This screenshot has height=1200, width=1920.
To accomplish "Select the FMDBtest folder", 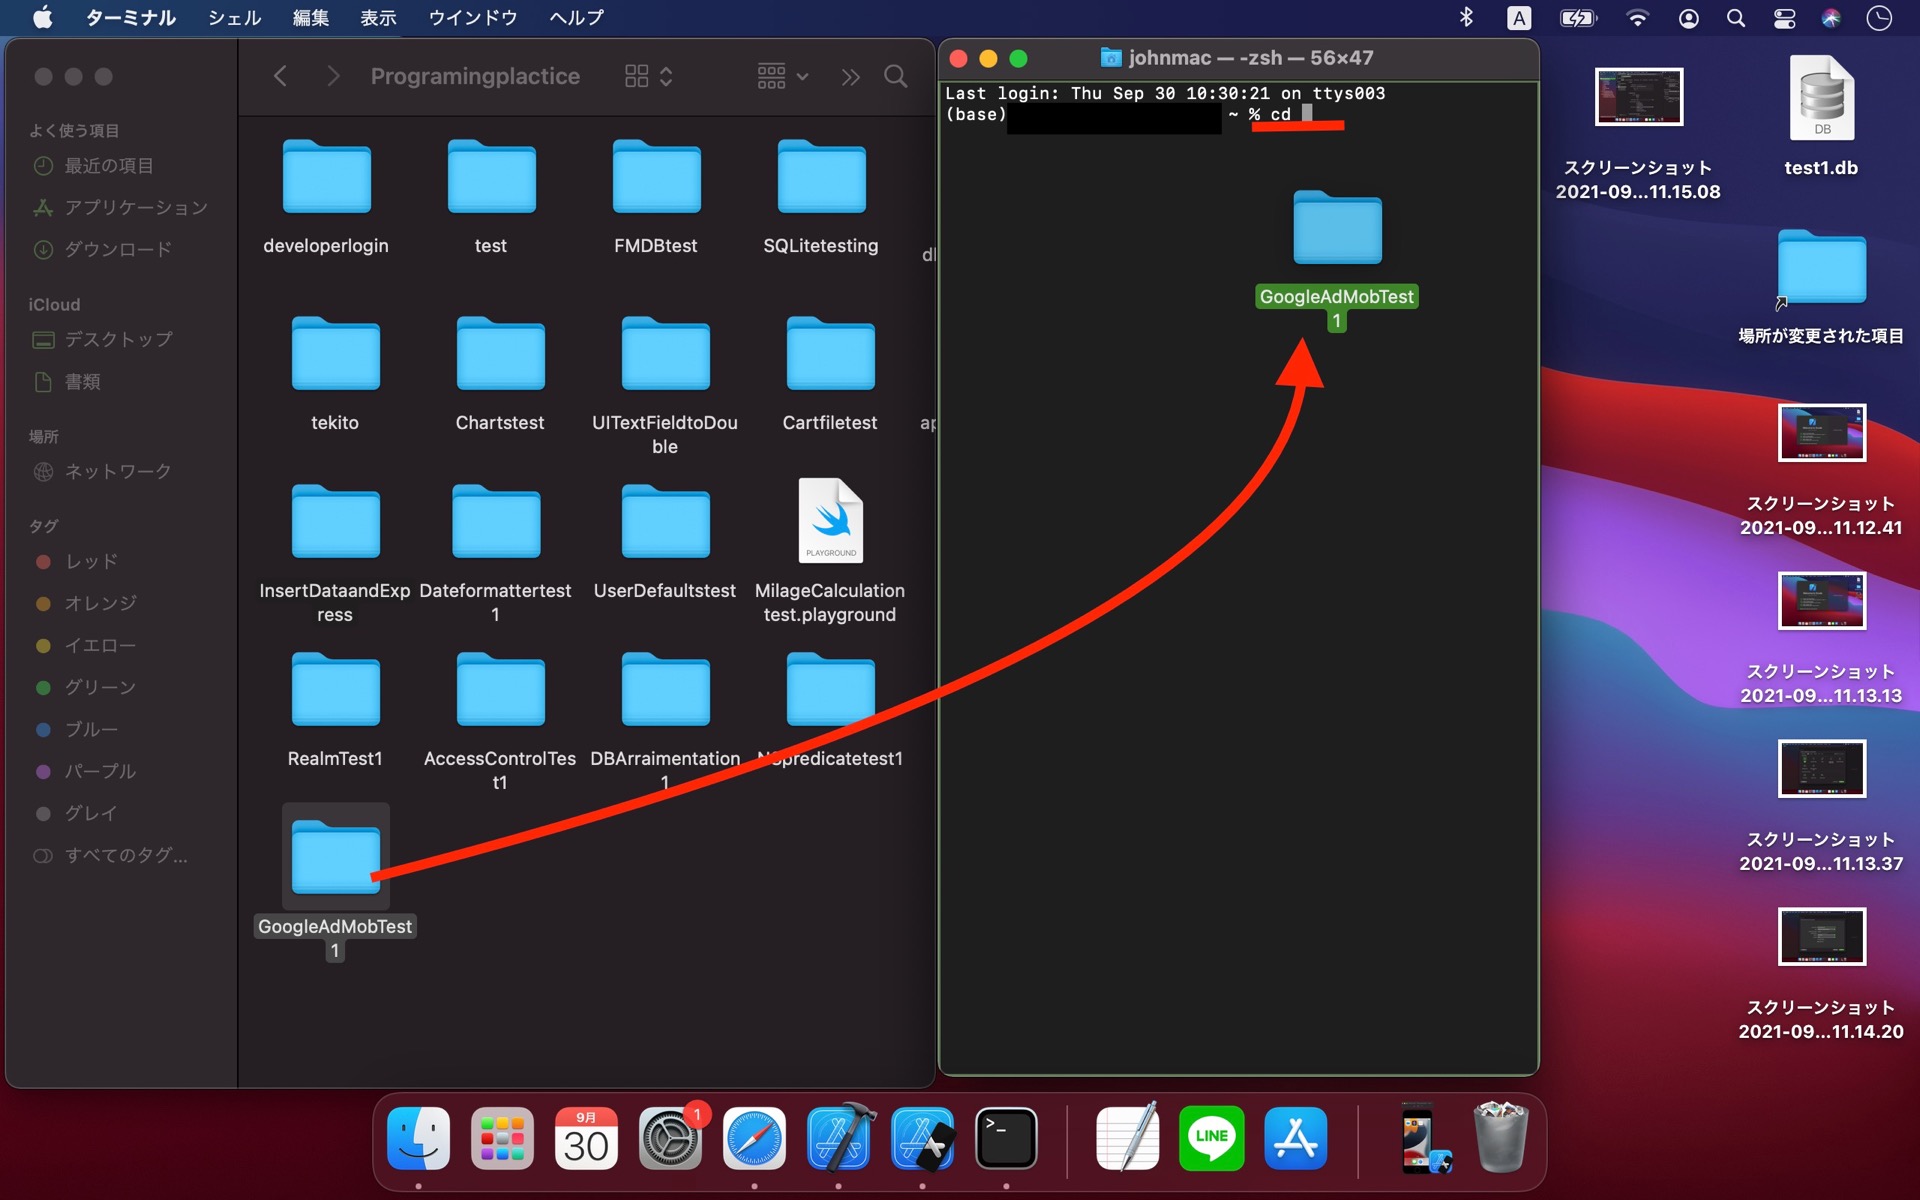I will coord(656,177).
